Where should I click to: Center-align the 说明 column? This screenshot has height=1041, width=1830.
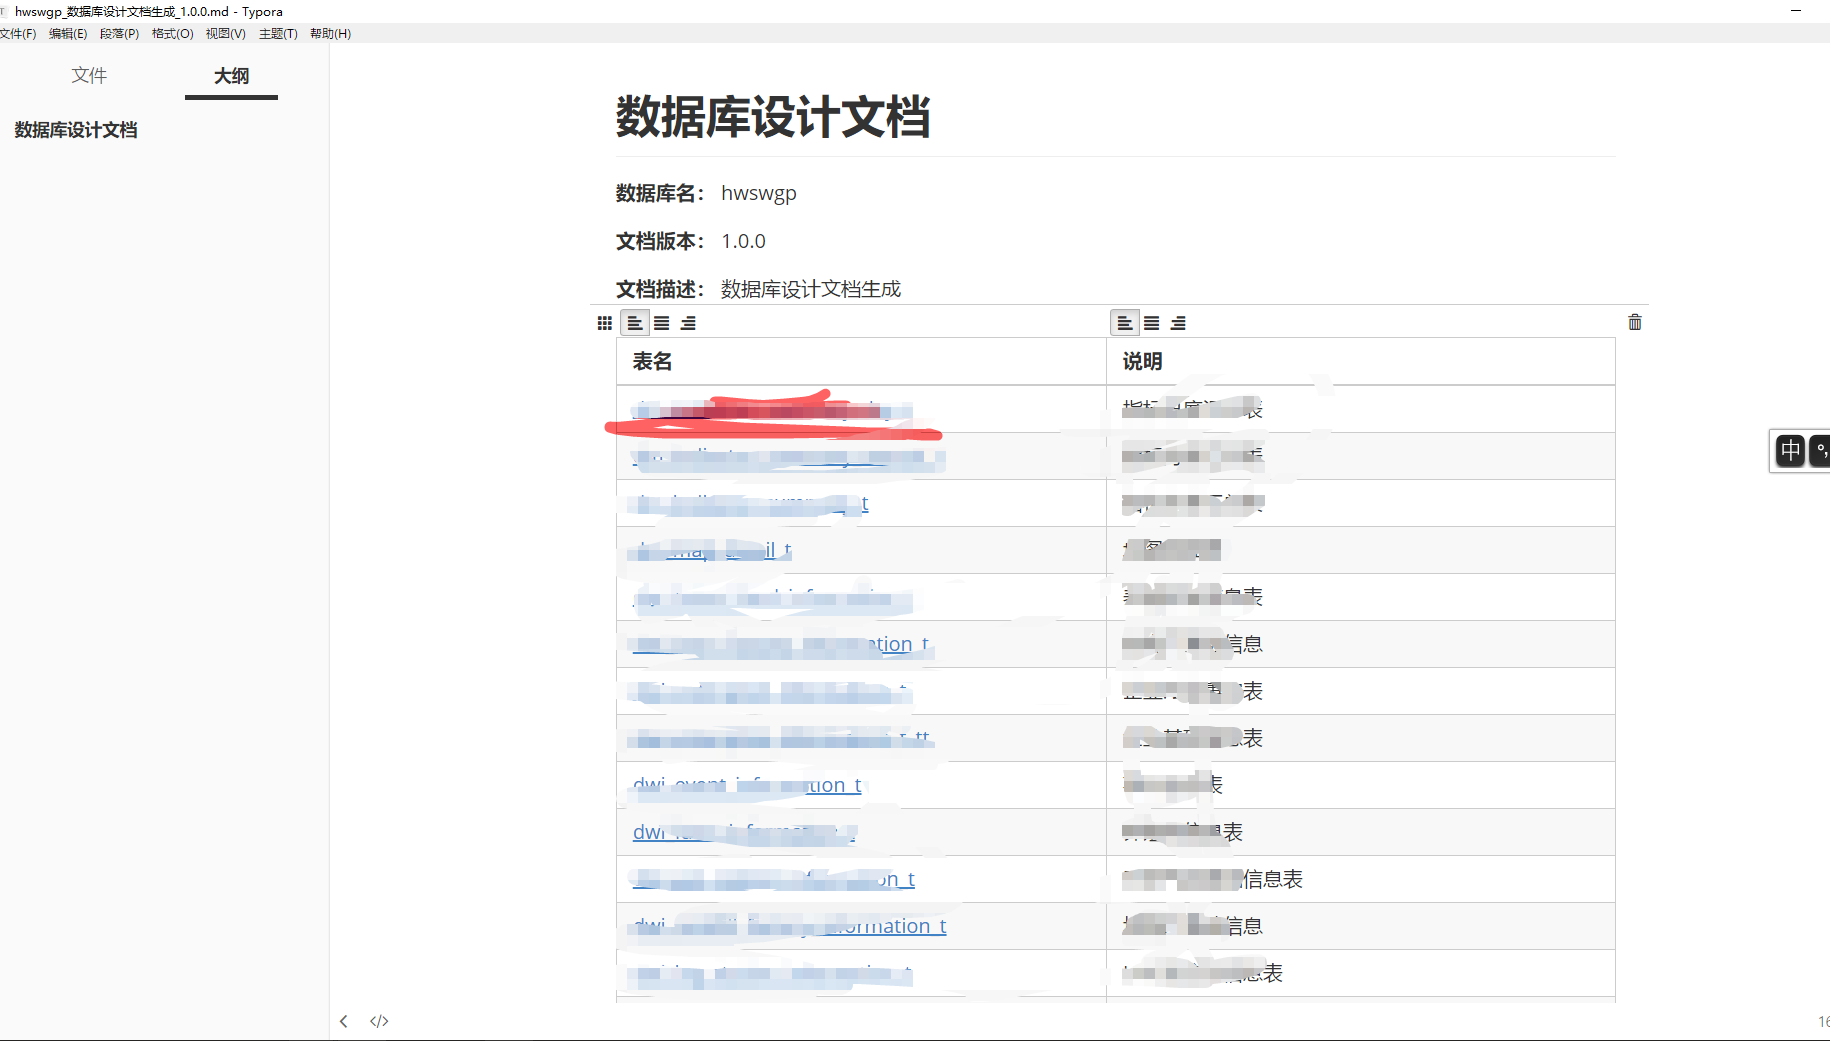(x=1152, y=323)
